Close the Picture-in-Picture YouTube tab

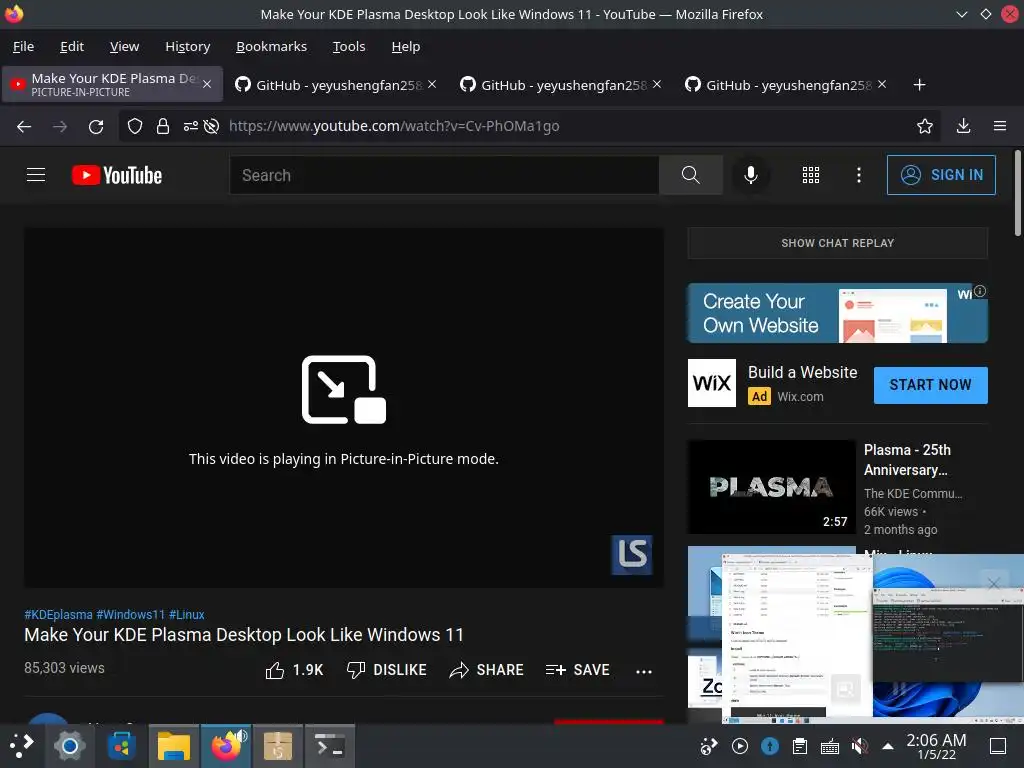click(x=207, y=84)
